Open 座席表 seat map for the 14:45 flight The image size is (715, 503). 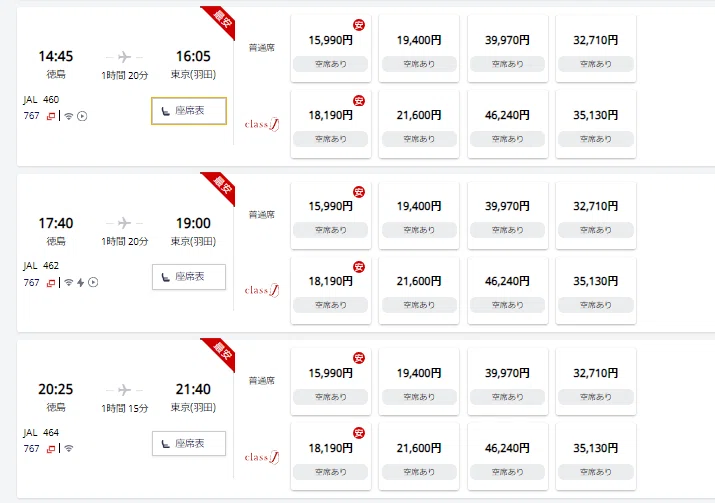click(189, 111)
